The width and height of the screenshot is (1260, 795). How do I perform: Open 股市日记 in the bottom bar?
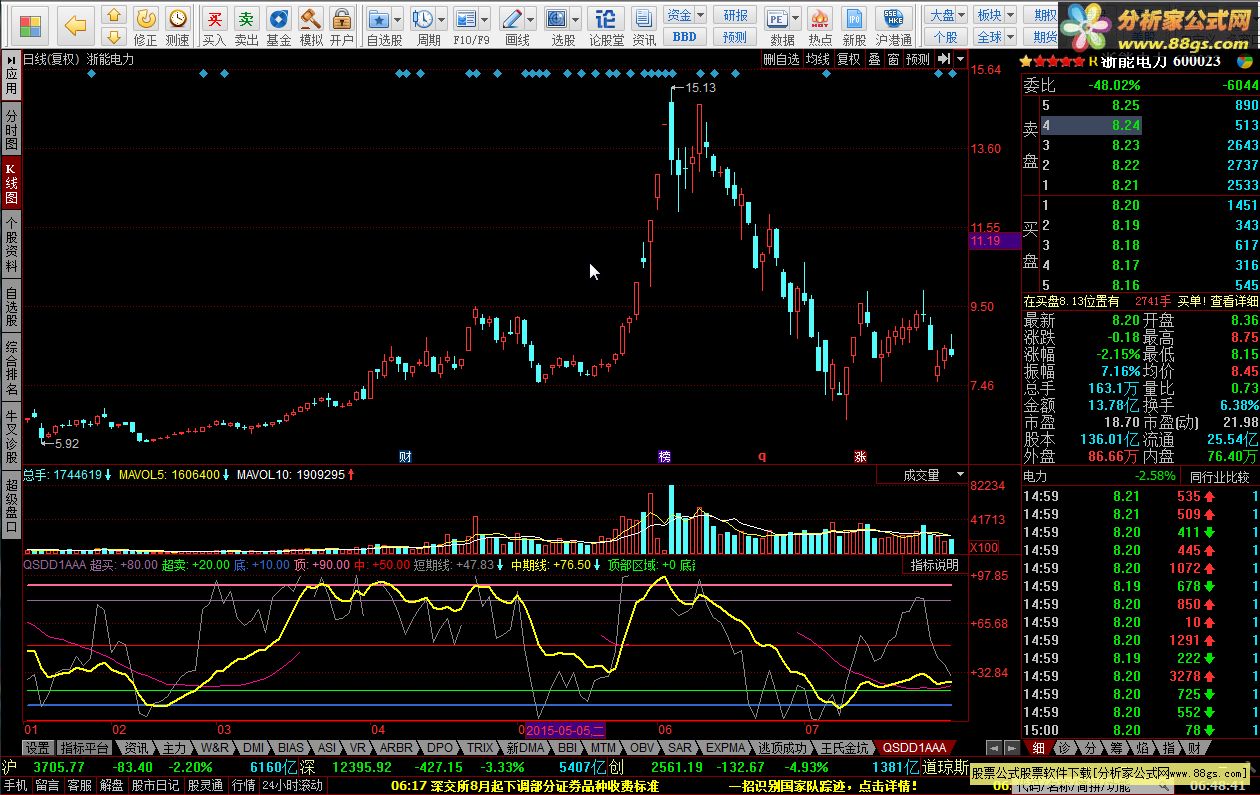point(155,785)
